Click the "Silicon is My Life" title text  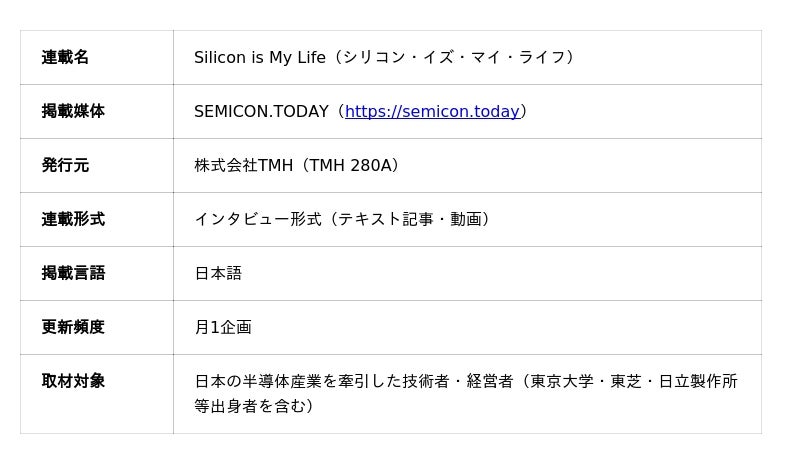click(260, 58)
